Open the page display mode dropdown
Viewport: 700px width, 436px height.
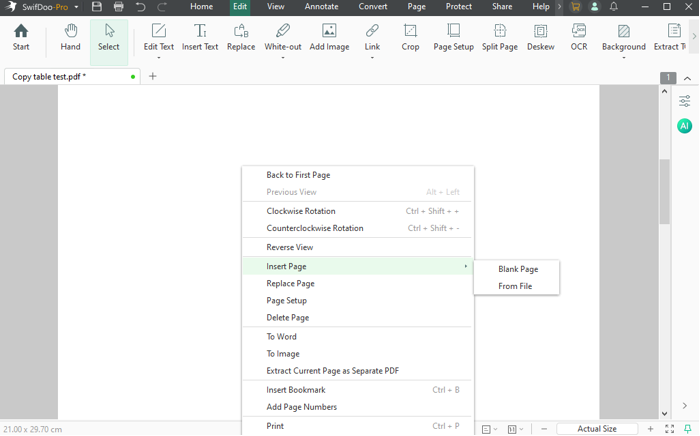coord(515,429)
